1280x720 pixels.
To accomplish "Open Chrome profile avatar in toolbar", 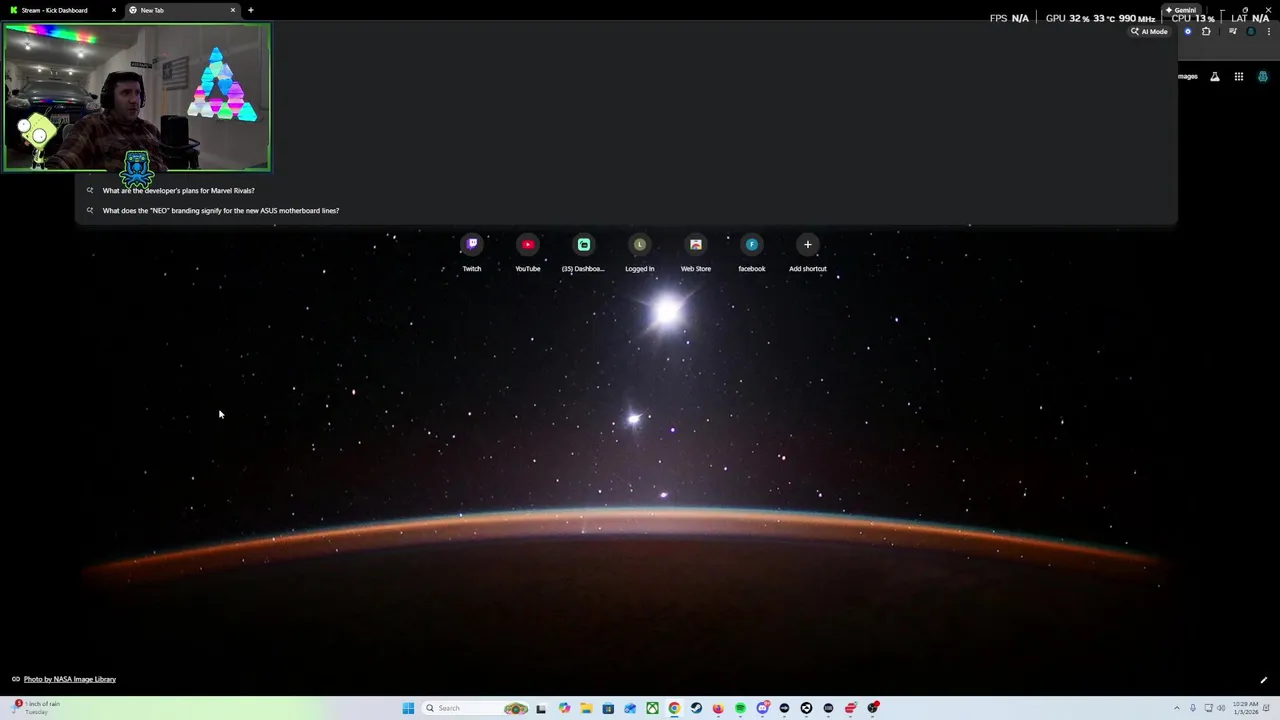I will click(x=1251, y=31).
